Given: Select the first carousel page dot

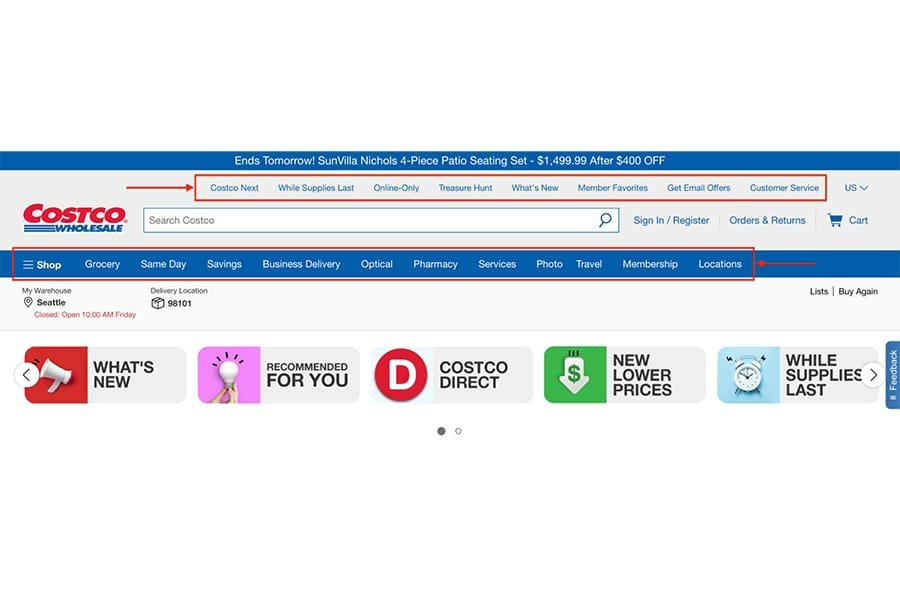Looking at the screenshot, I should click(441, 431).
